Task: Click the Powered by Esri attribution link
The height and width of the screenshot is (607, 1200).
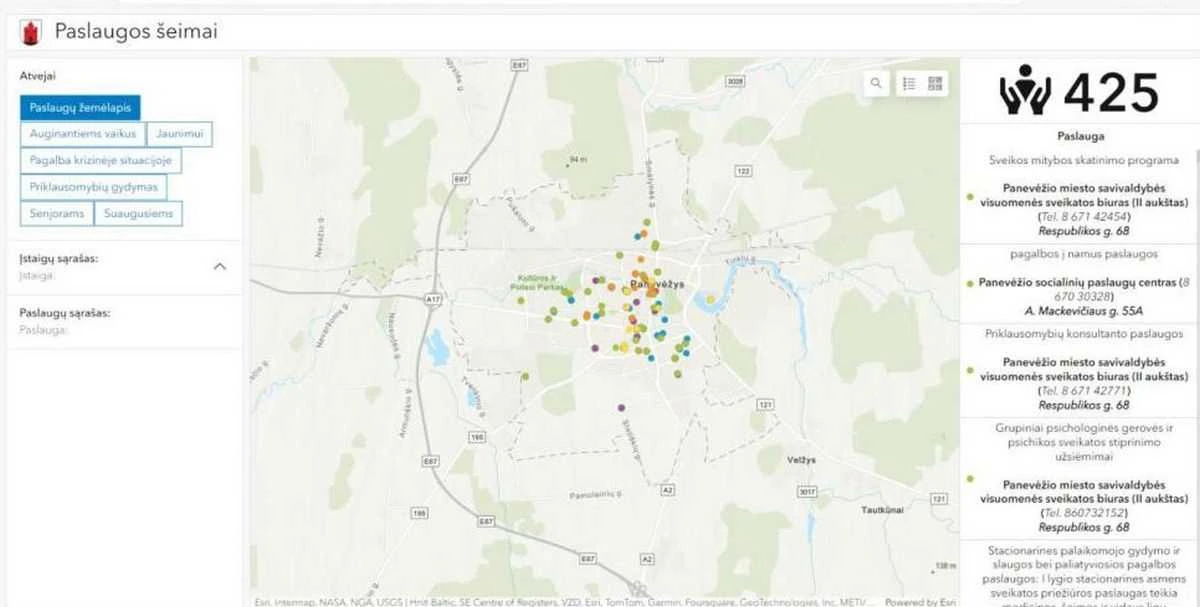Action: pyautogui.click(x=921, y=602)
